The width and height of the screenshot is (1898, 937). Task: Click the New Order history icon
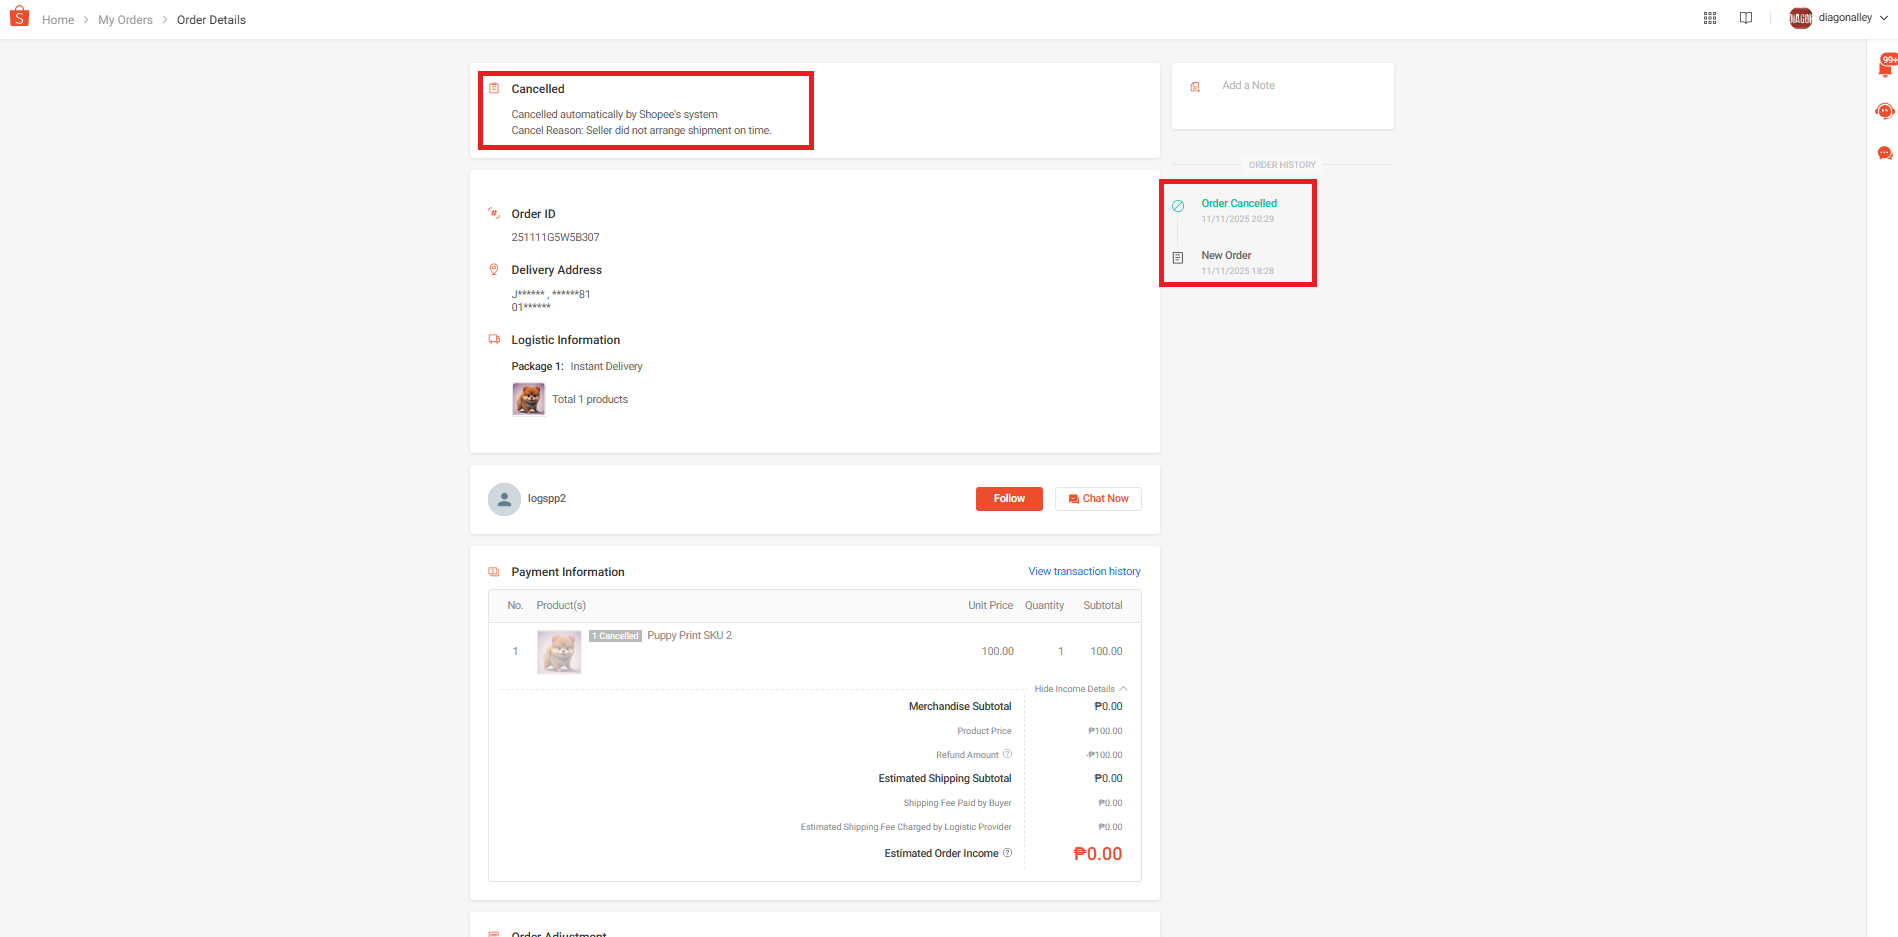coord(1178,258)
